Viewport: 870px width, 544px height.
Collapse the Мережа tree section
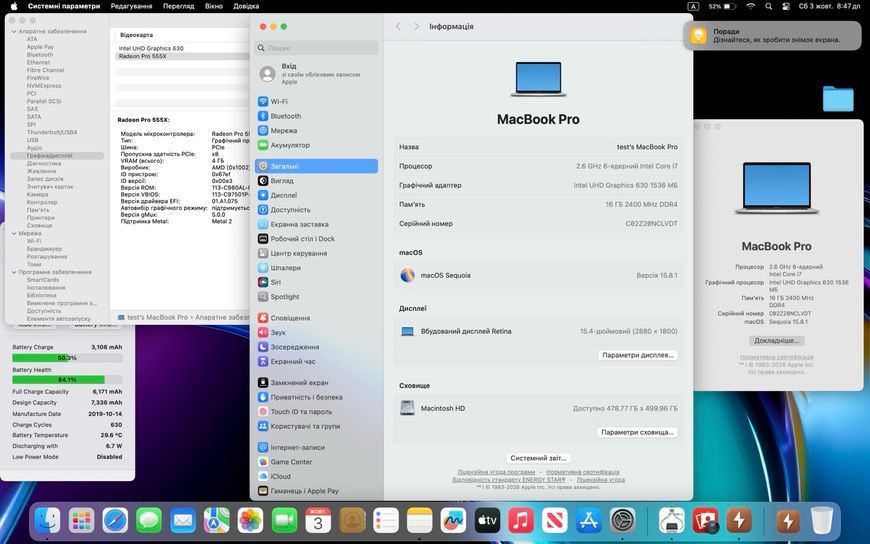point(14,234)
